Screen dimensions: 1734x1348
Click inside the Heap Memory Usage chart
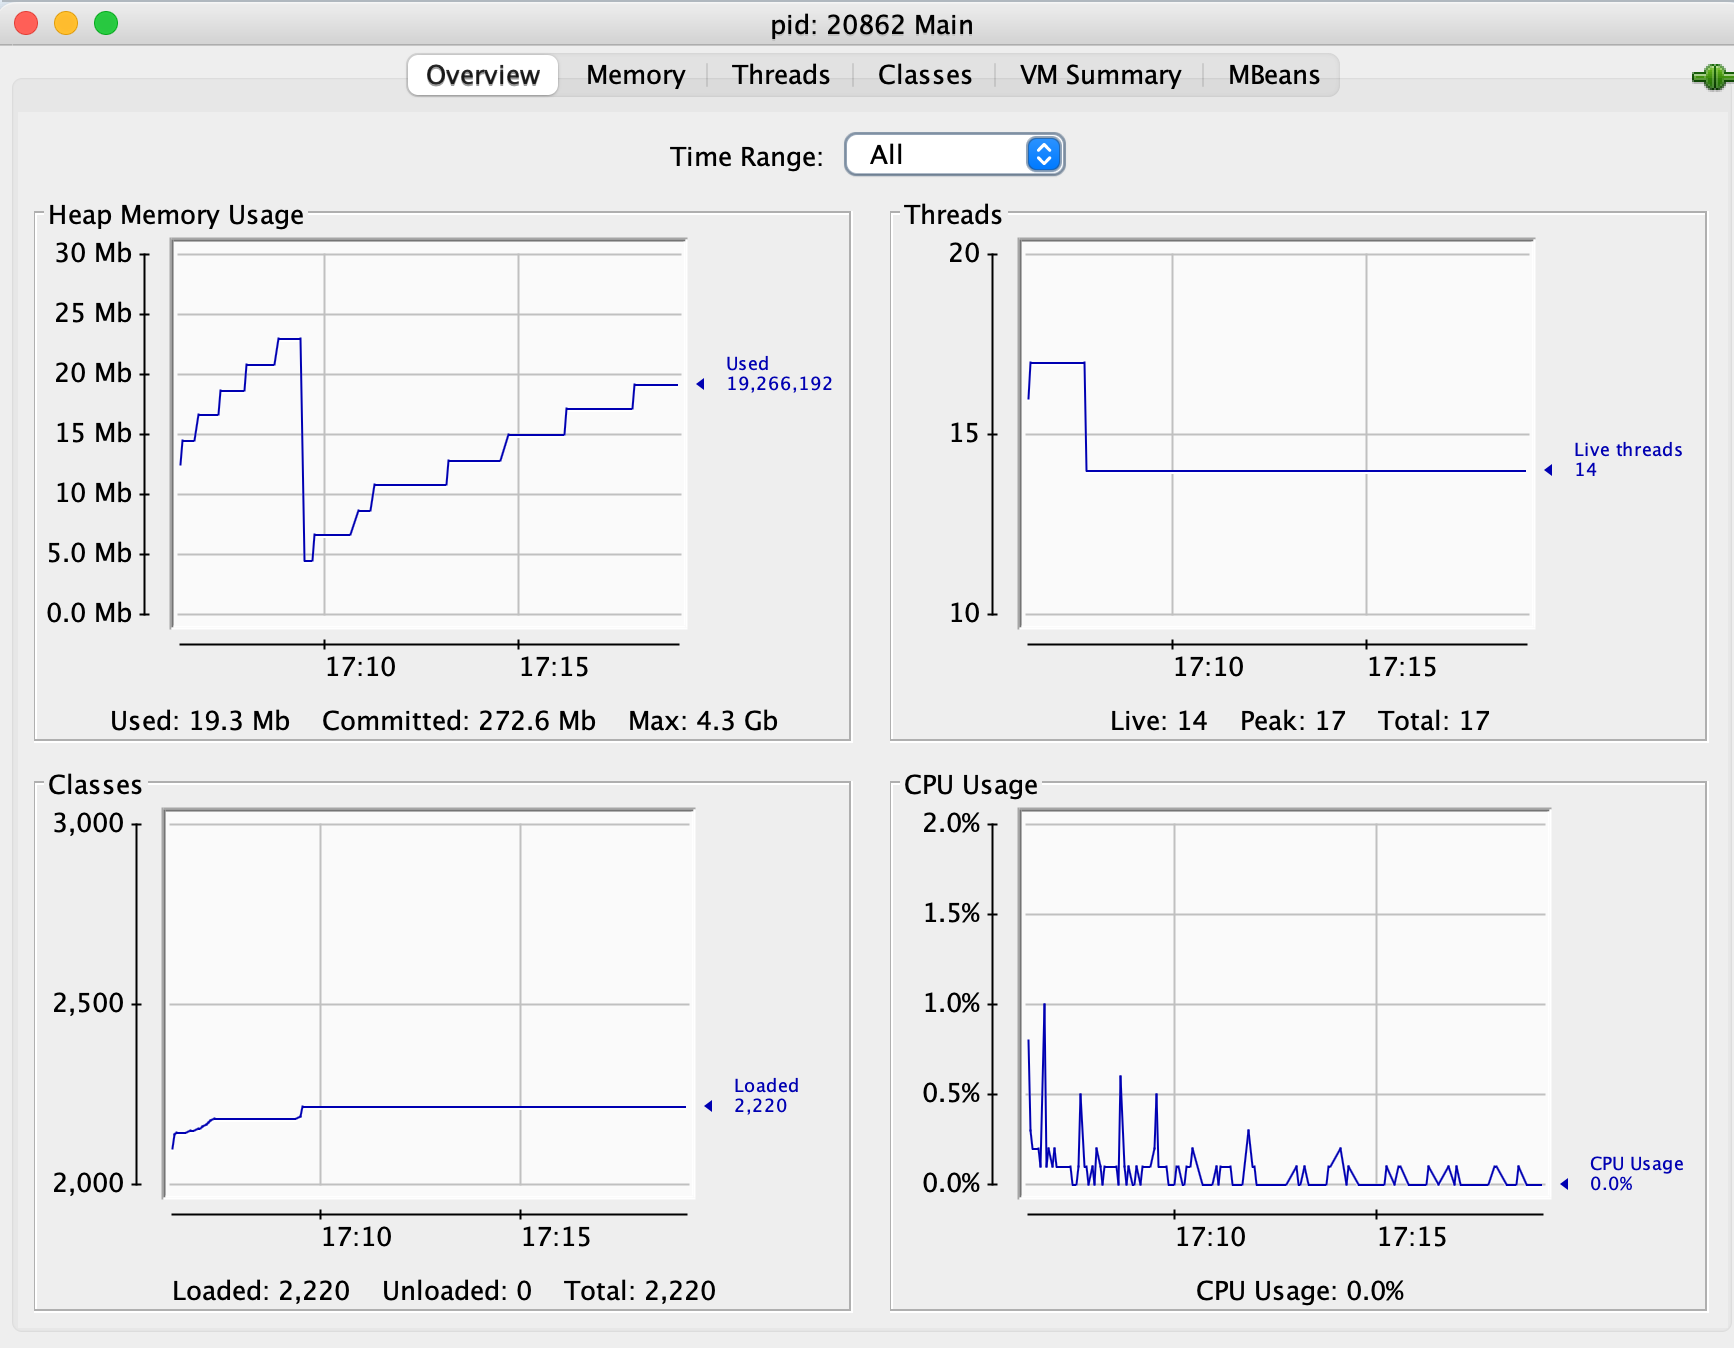pos(430,435)
